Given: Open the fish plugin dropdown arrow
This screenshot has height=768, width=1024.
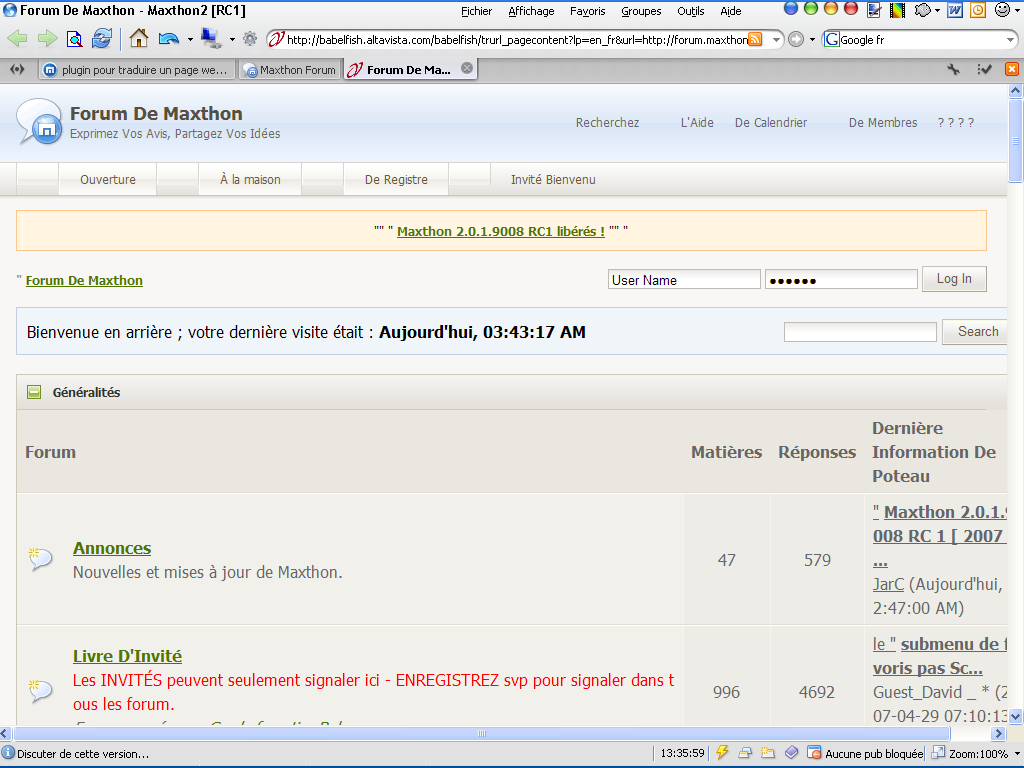Looking at the screenshot, I should tap(937, 10).
